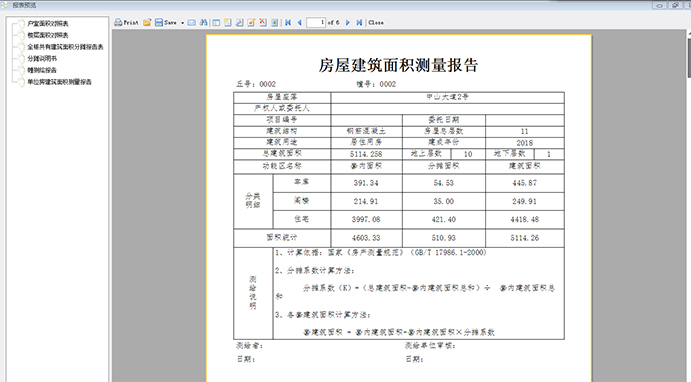Screen dimensions: 691x382
Task: Click the statistics total 5114.26
Action: [524, 238]
